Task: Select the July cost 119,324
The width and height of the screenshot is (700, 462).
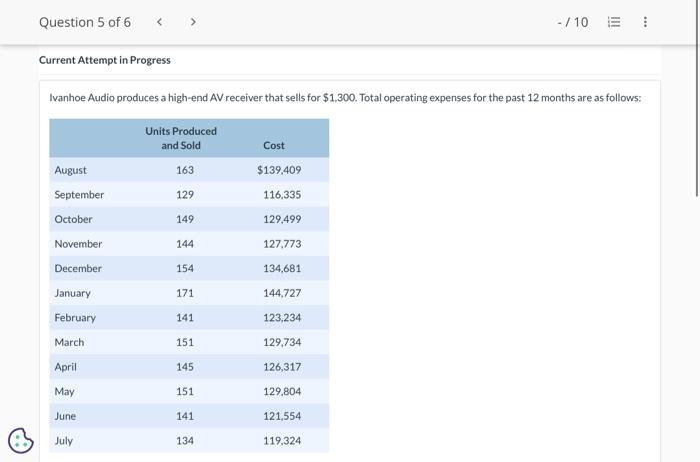Action: coord(282,440)
